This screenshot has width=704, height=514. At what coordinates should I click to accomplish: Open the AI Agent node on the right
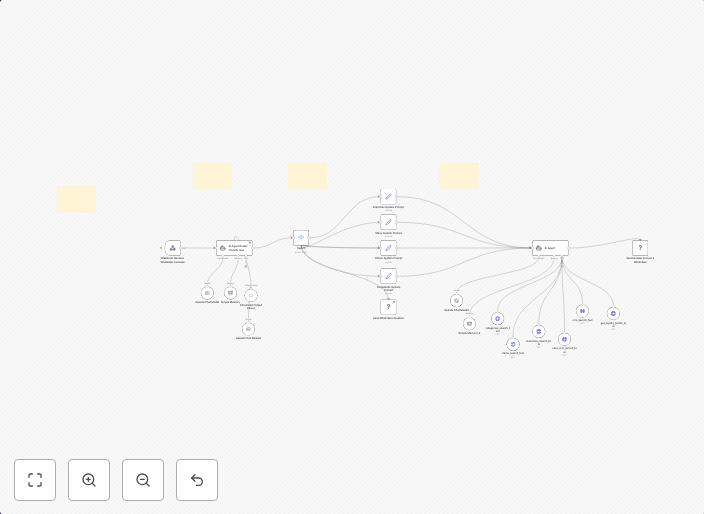point(550,247)
